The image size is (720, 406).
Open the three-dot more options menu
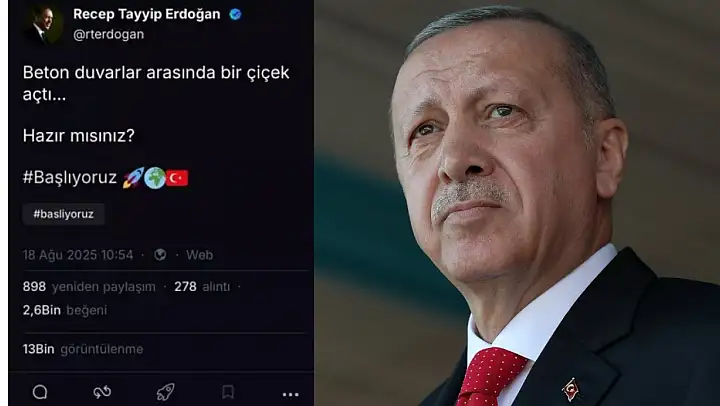click(290, 394)
